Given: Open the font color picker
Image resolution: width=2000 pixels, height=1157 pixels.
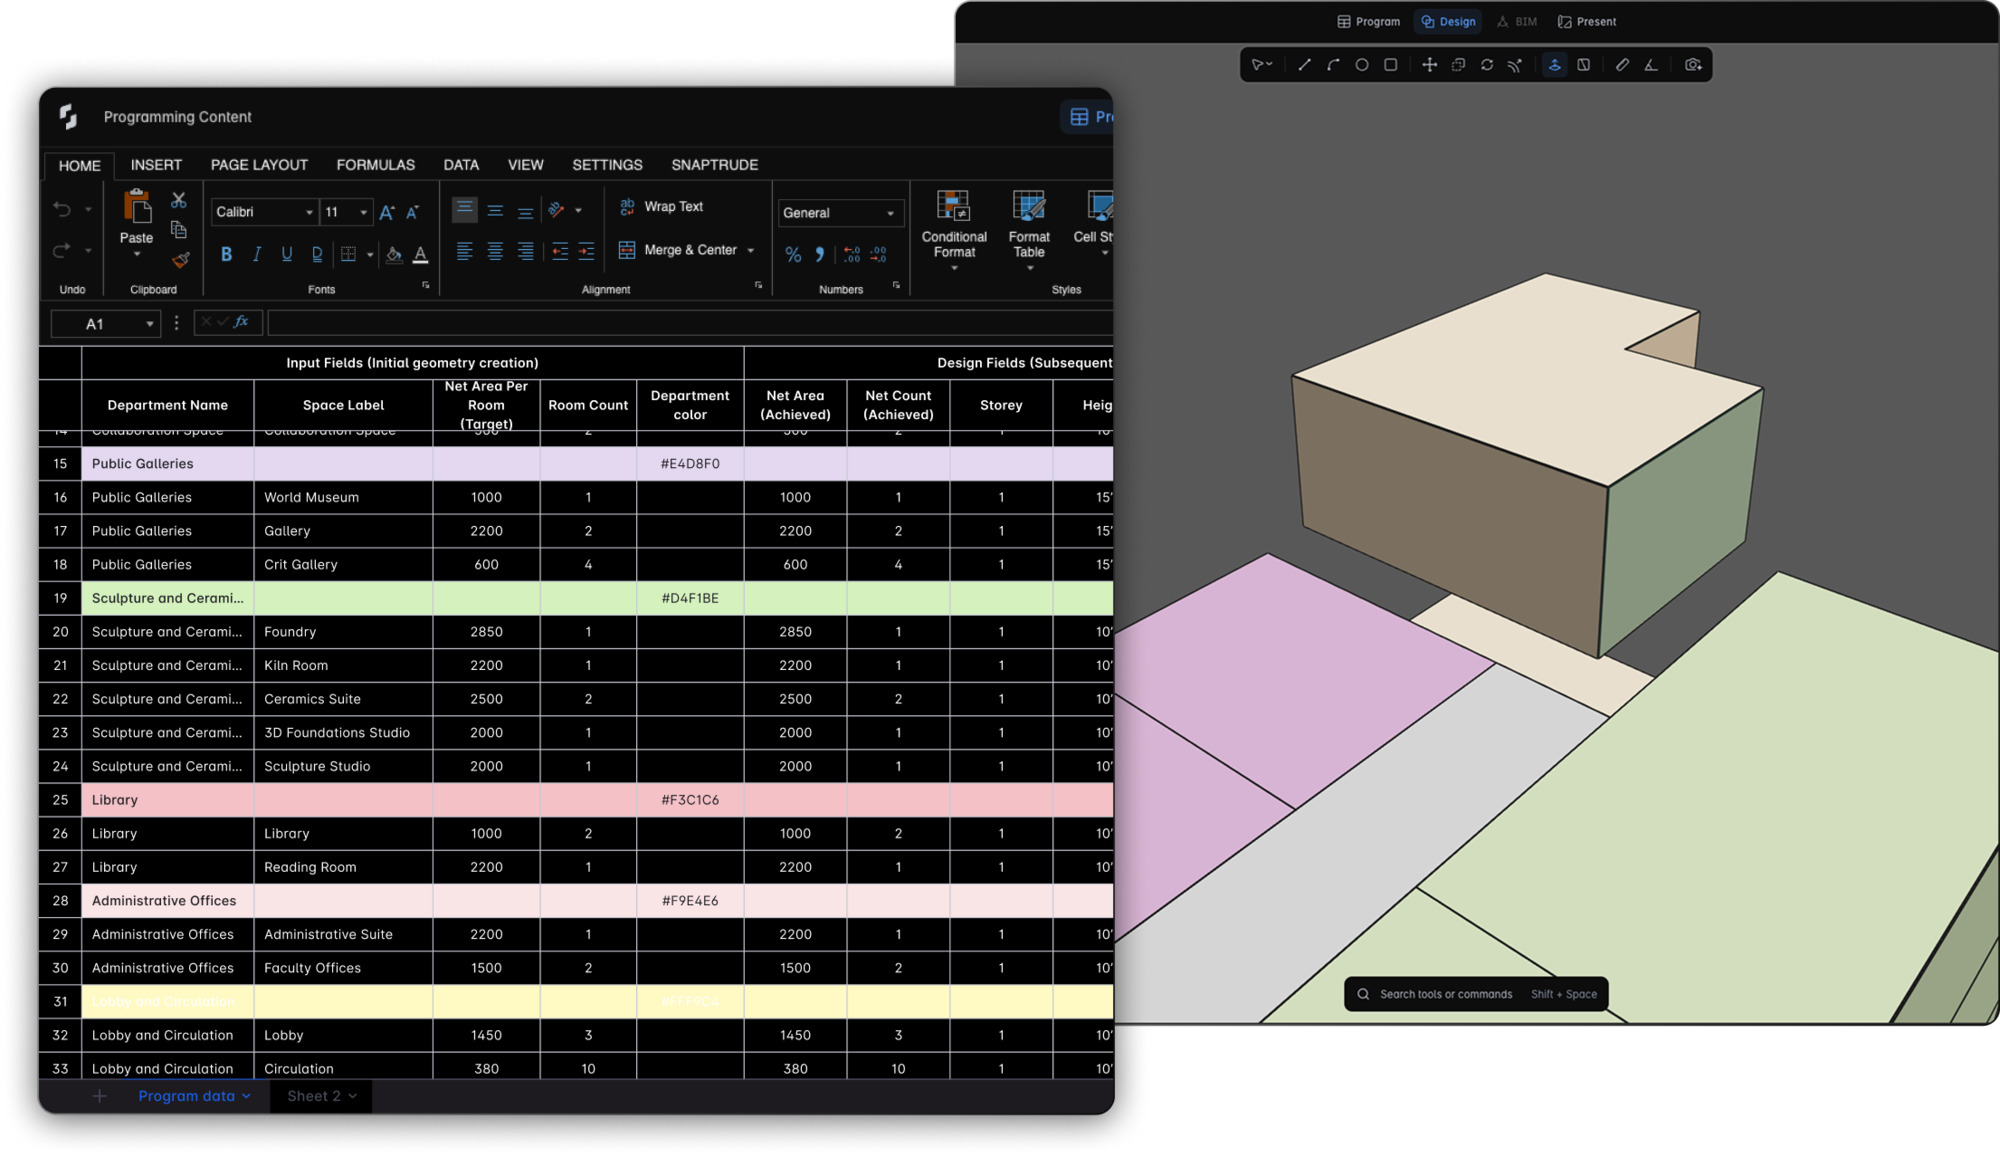Looking at the screenshot, I should point(421,254).
